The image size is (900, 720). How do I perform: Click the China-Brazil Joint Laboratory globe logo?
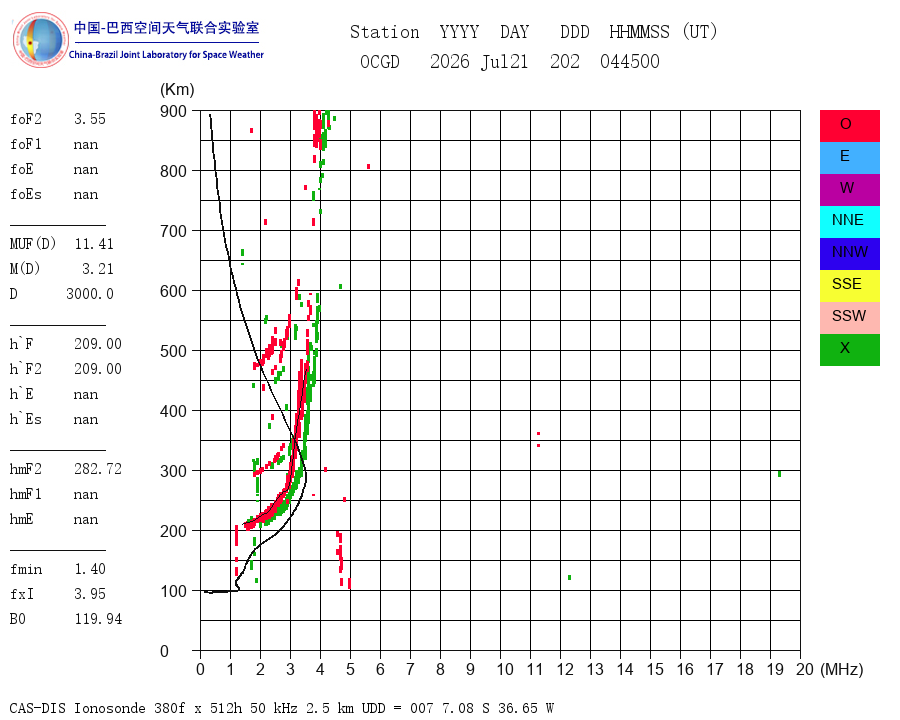point(40,40)
